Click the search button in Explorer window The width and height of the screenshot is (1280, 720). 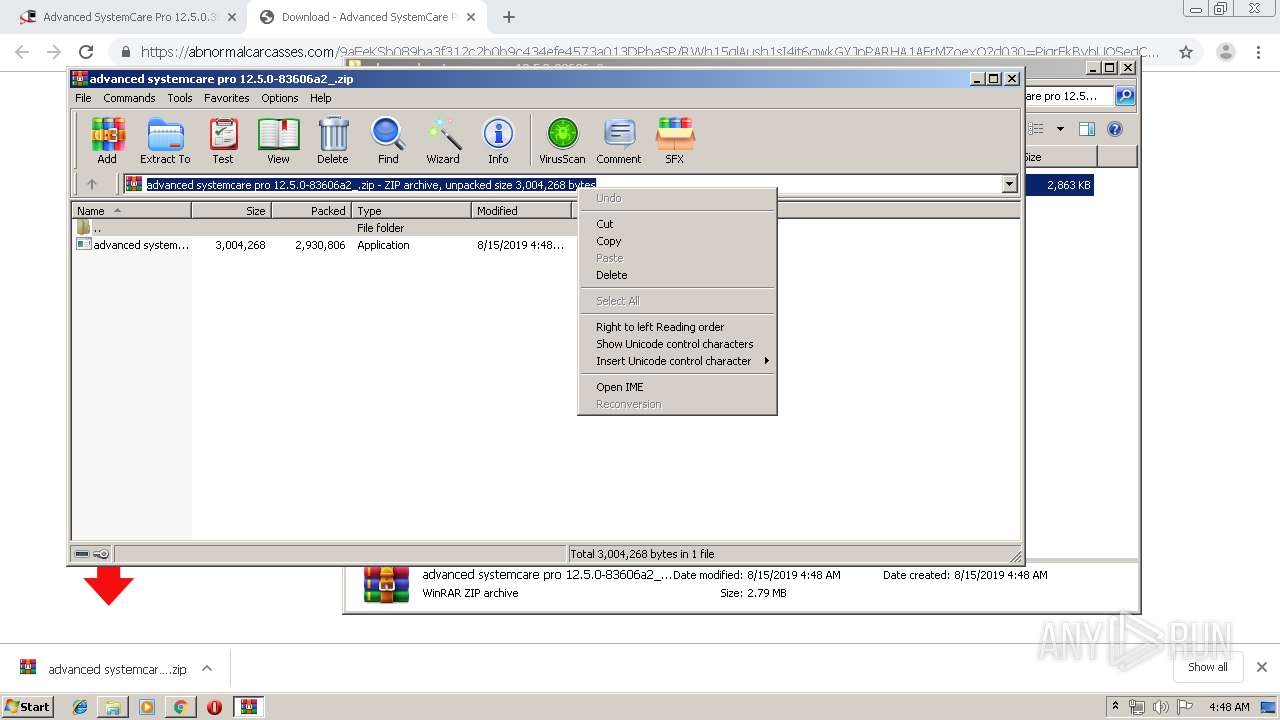point(1125,96)
